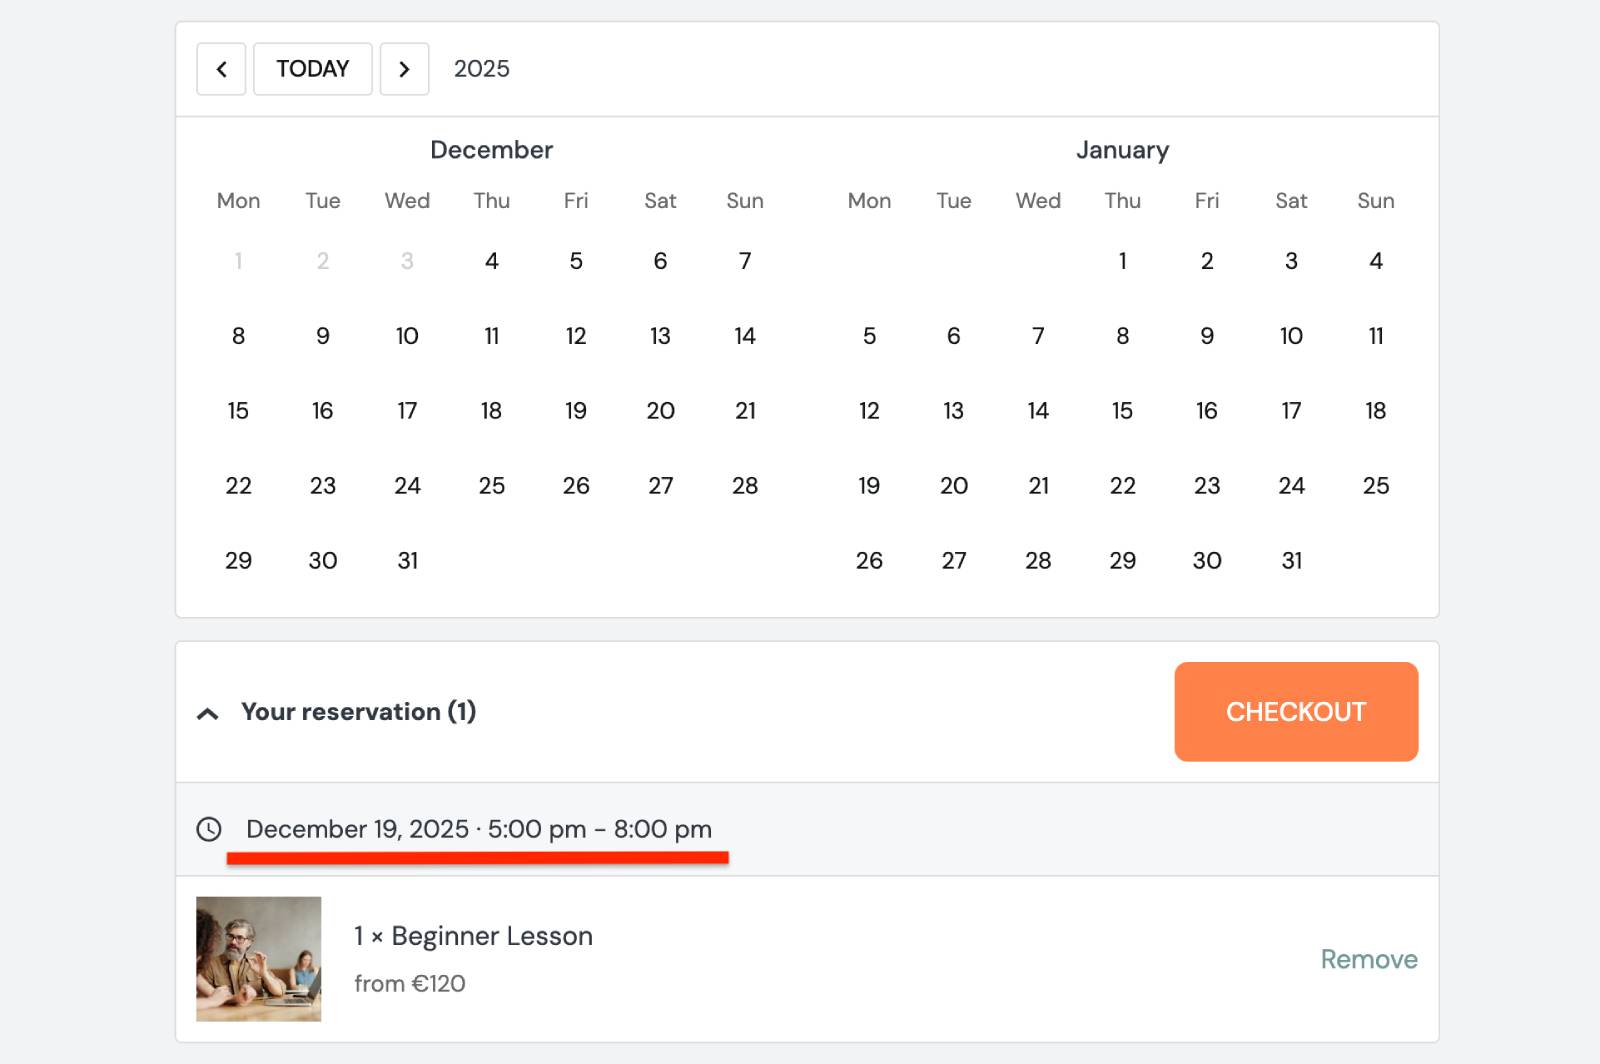Viewport: 1600px width, 1064px height.
Task: Open the Beginner Lesson thumbnail image
Action: click(259, 958)
